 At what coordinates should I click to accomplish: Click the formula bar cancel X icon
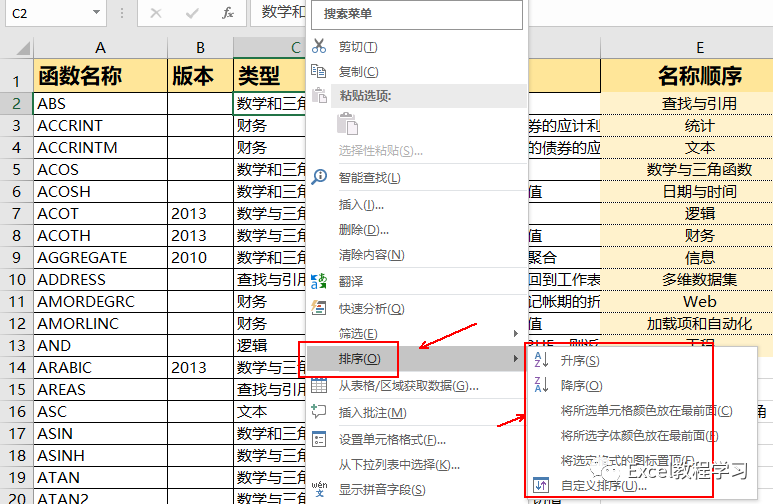click(x=156, y=13)
